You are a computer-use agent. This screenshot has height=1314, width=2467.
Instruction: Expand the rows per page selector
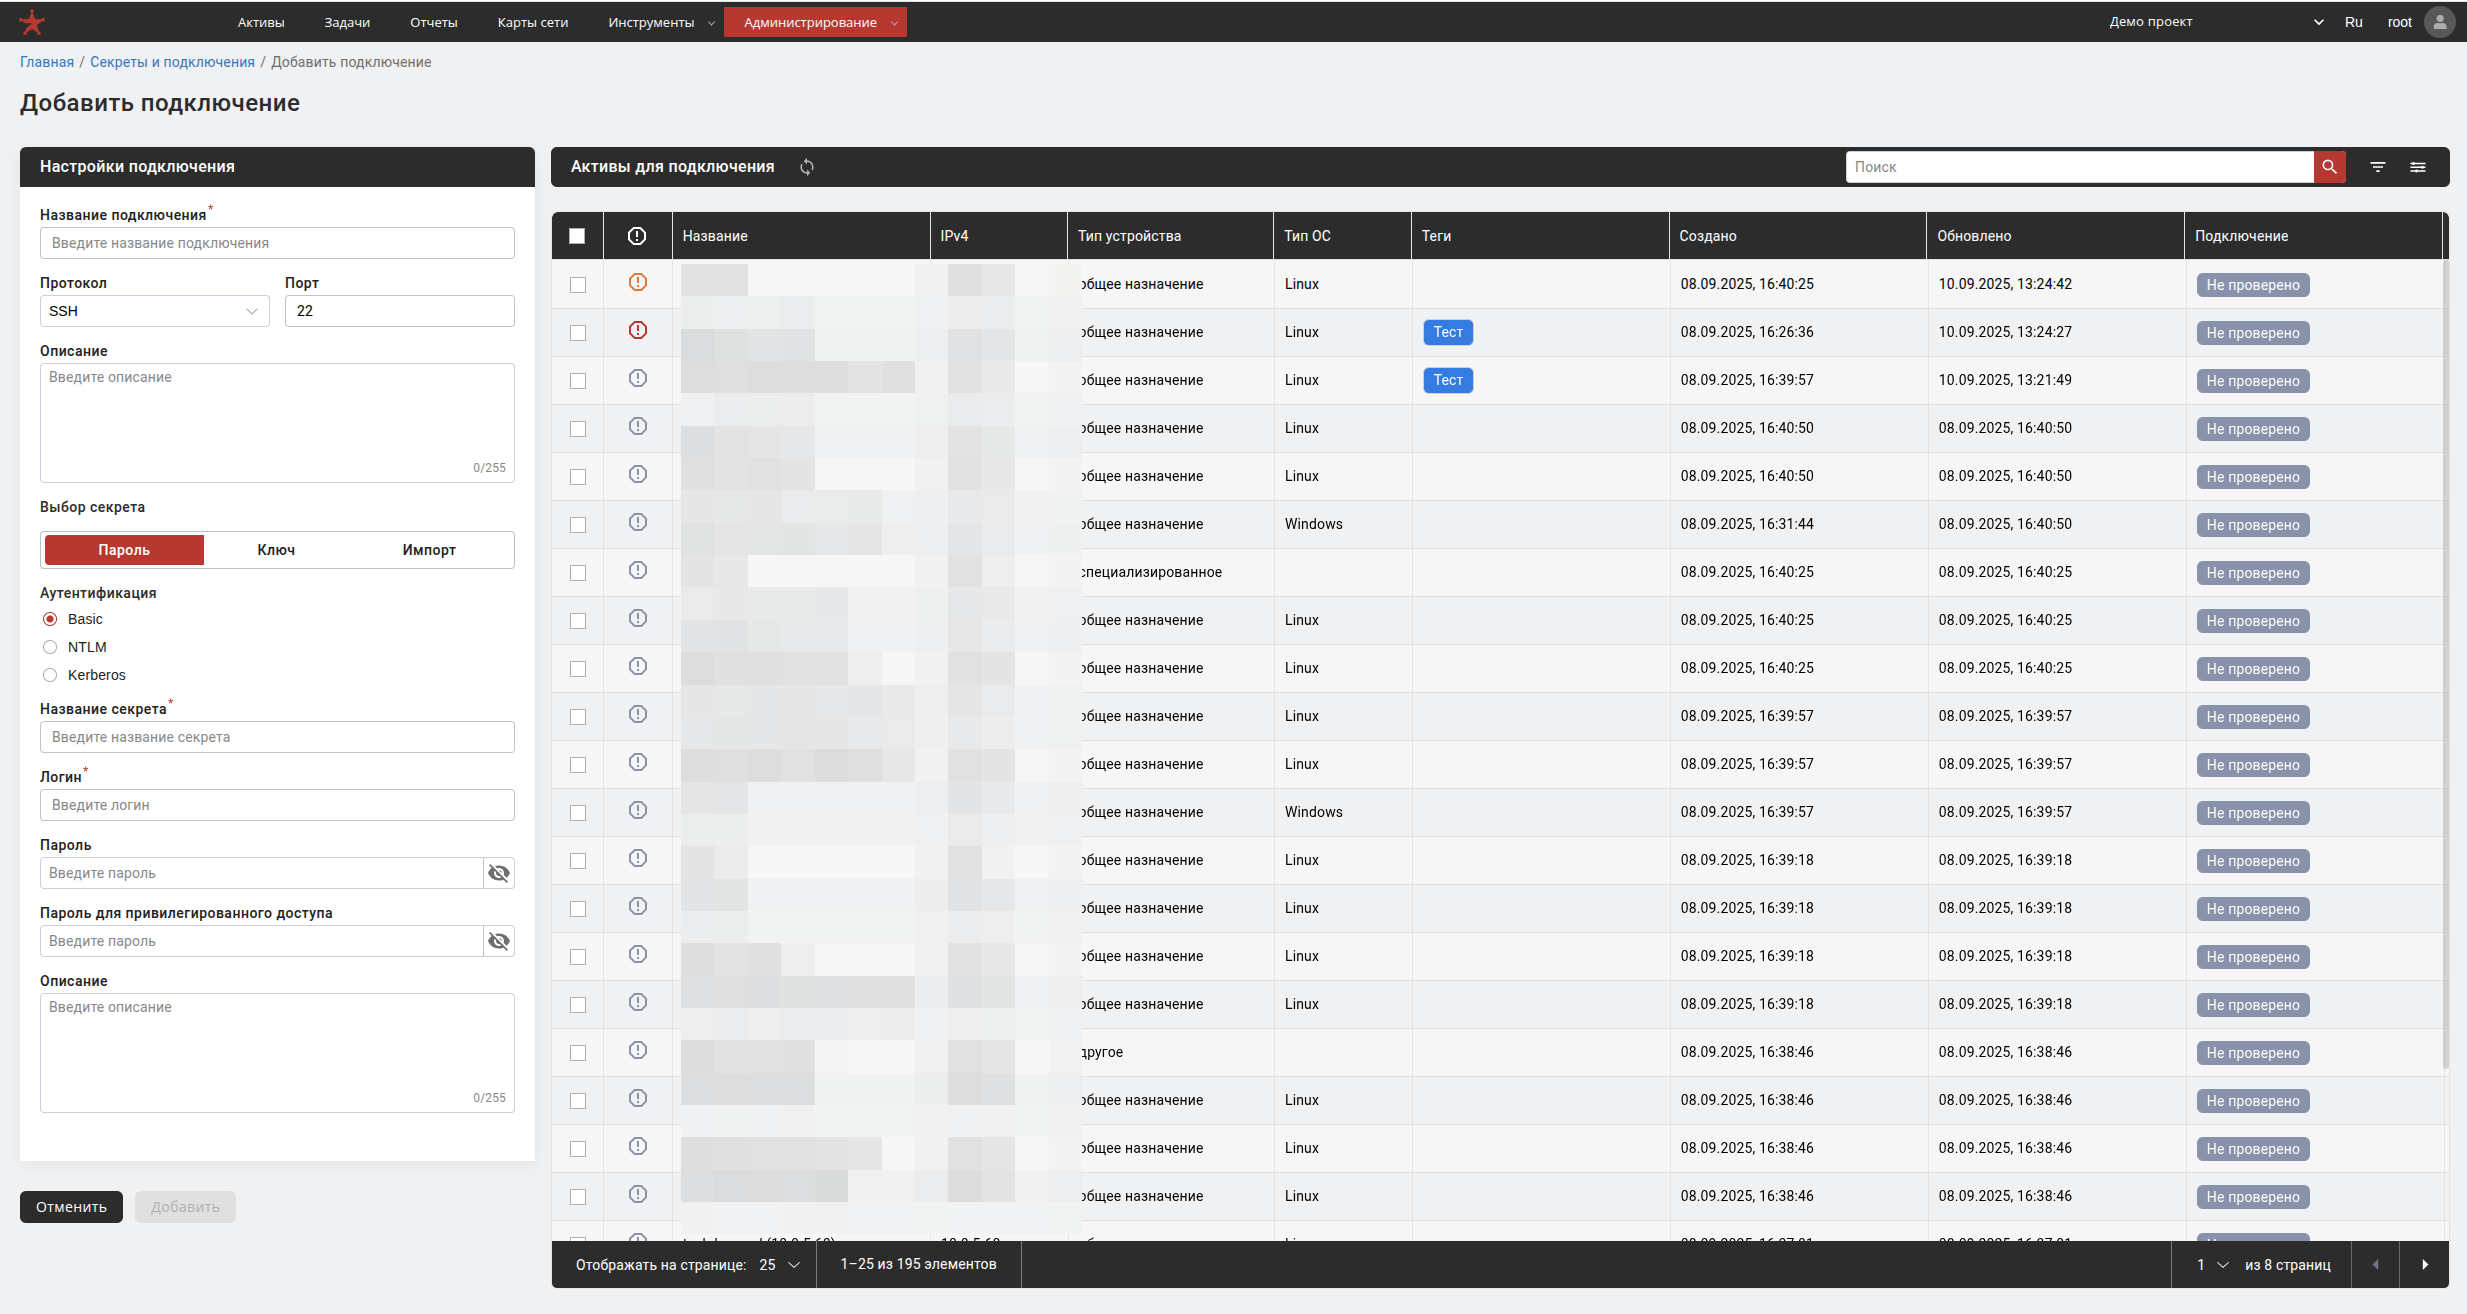[780, 1265]
